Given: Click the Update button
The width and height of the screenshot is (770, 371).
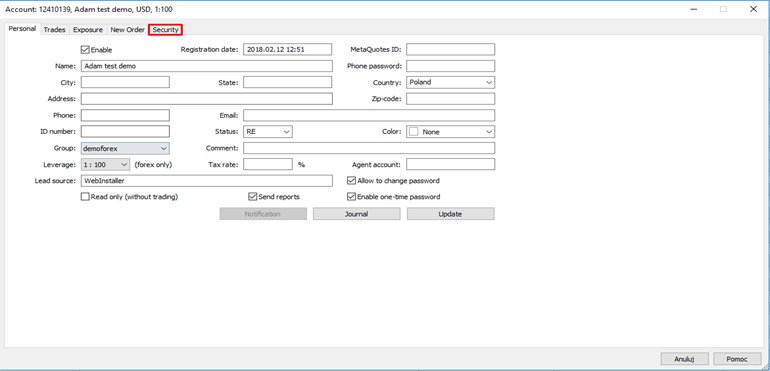Looking at the screenshot, I should click(450, 214).
